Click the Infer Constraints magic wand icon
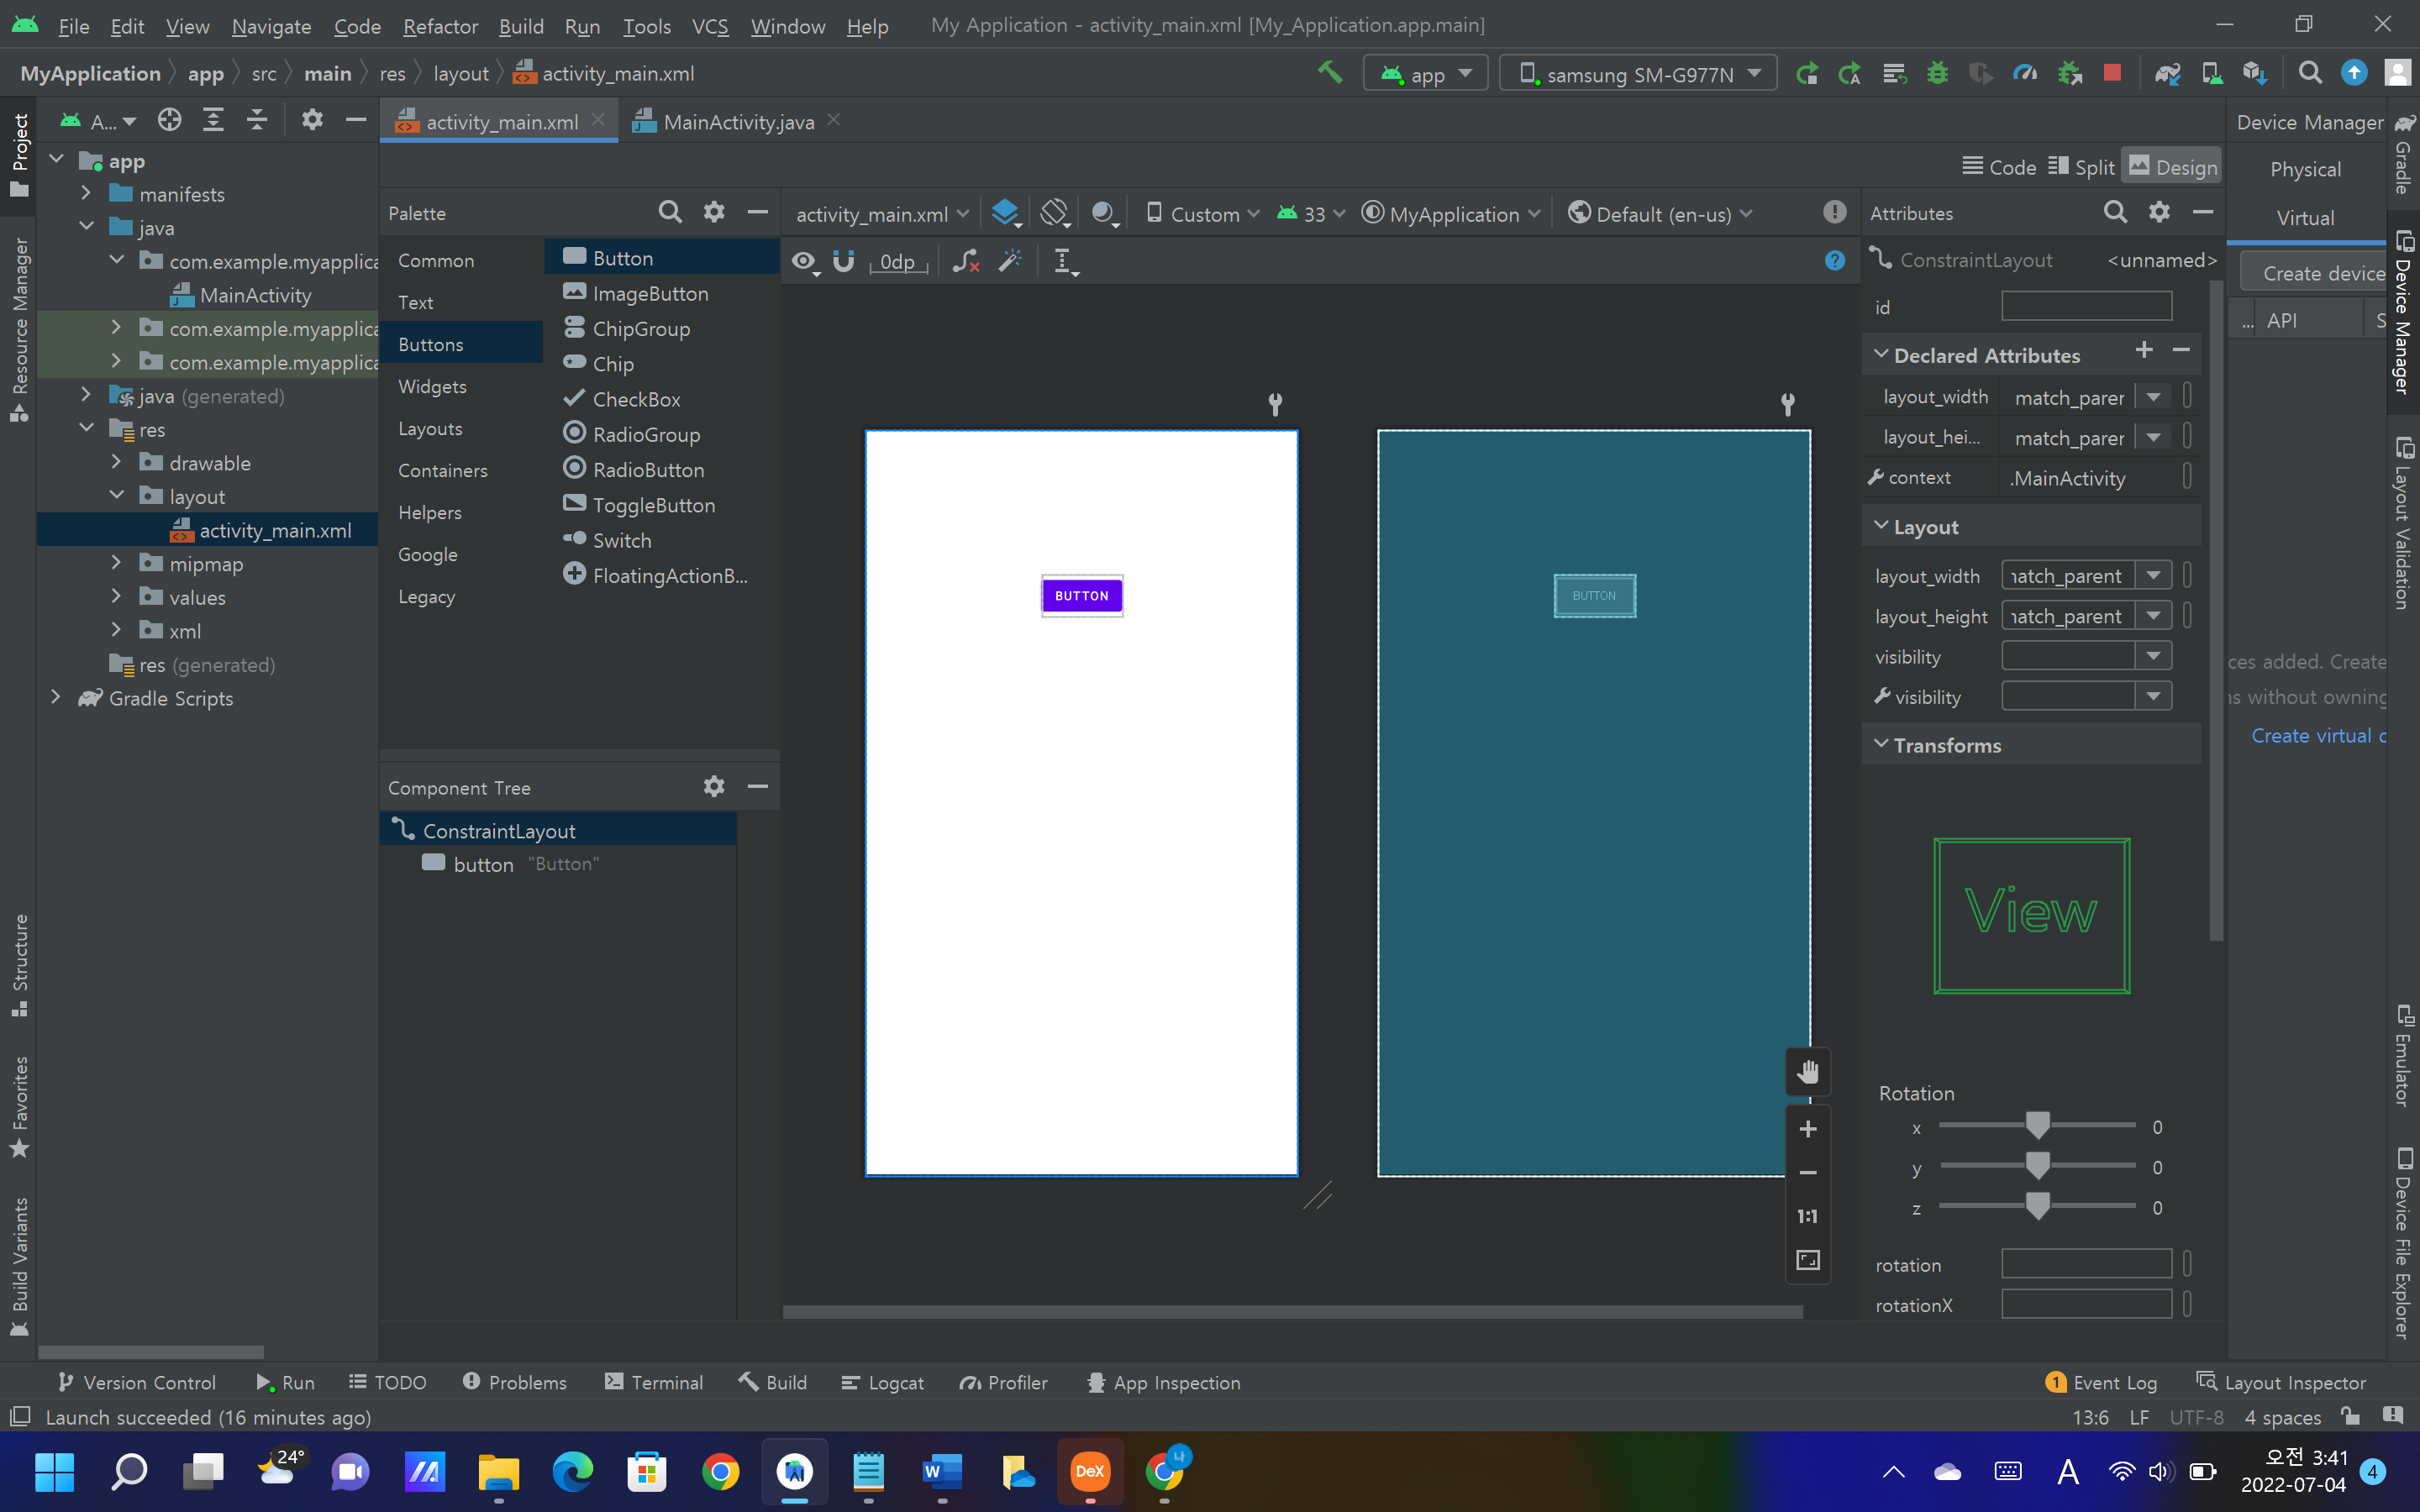Image resolution: width=2420 pixels, height=1512 pixels. [x=1011, y=261]
